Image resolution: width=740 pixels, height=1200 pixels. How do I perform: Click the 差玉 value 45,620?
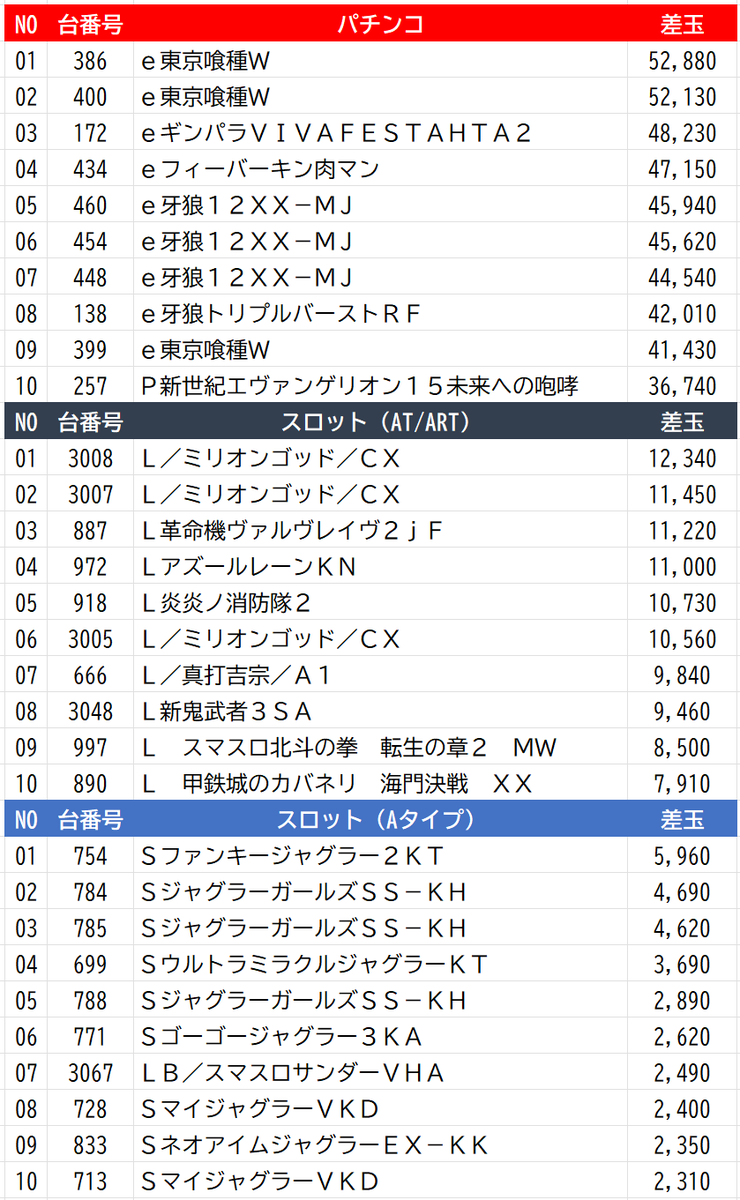click(683, 241)
